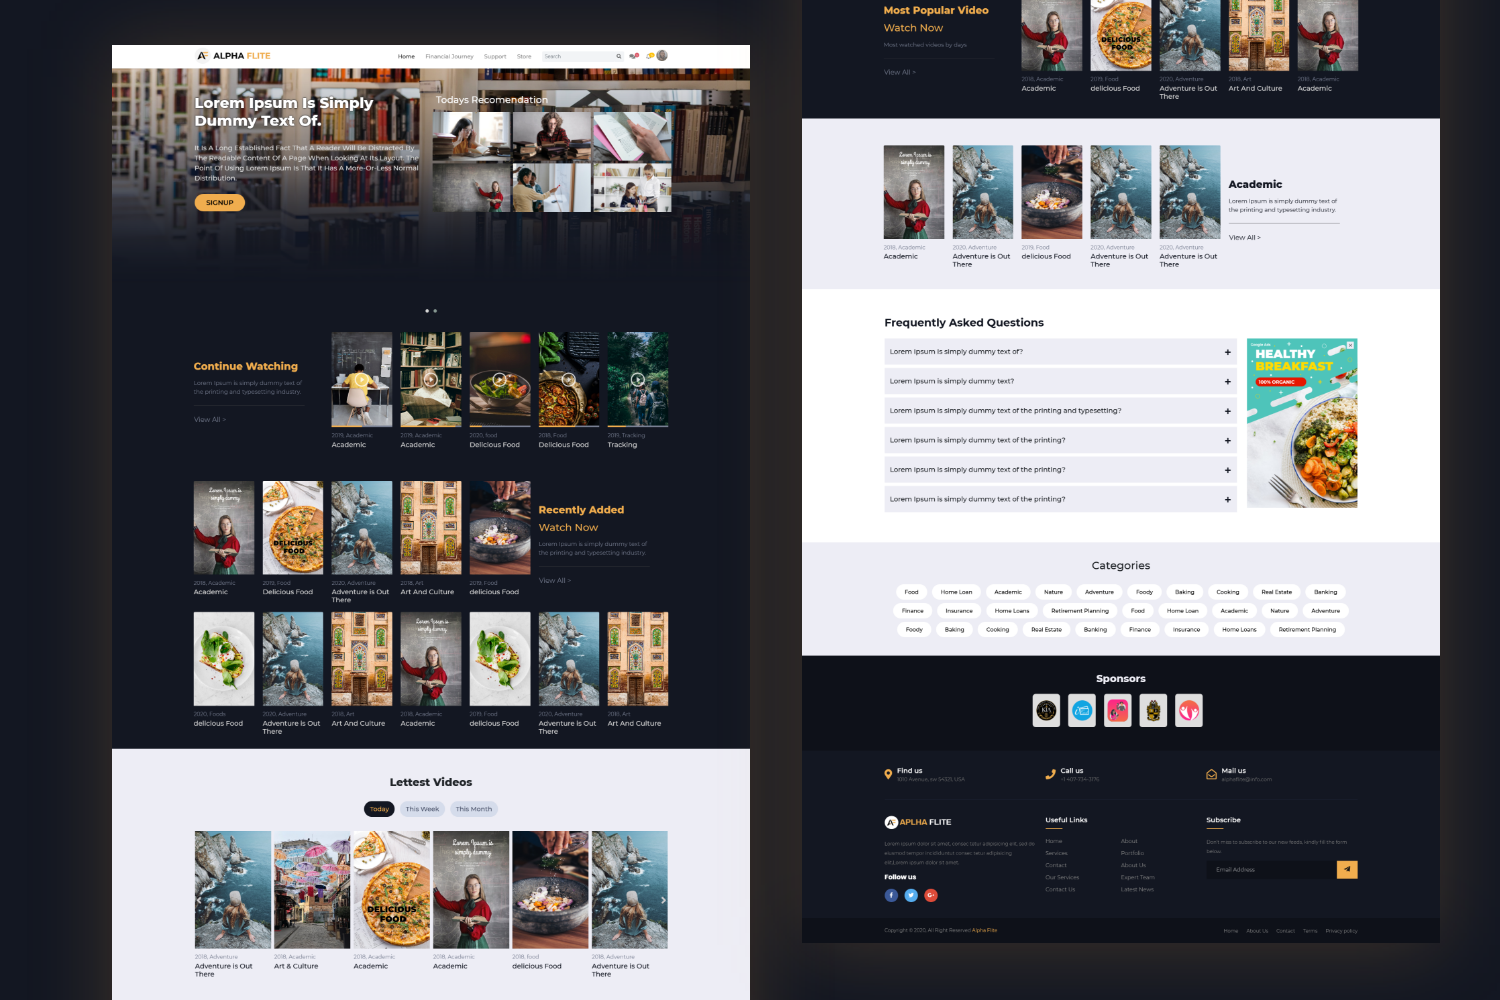The image size is (1500, 1000).
Task: Click the search magnifier icon in the header
Action: pos(619,56)
